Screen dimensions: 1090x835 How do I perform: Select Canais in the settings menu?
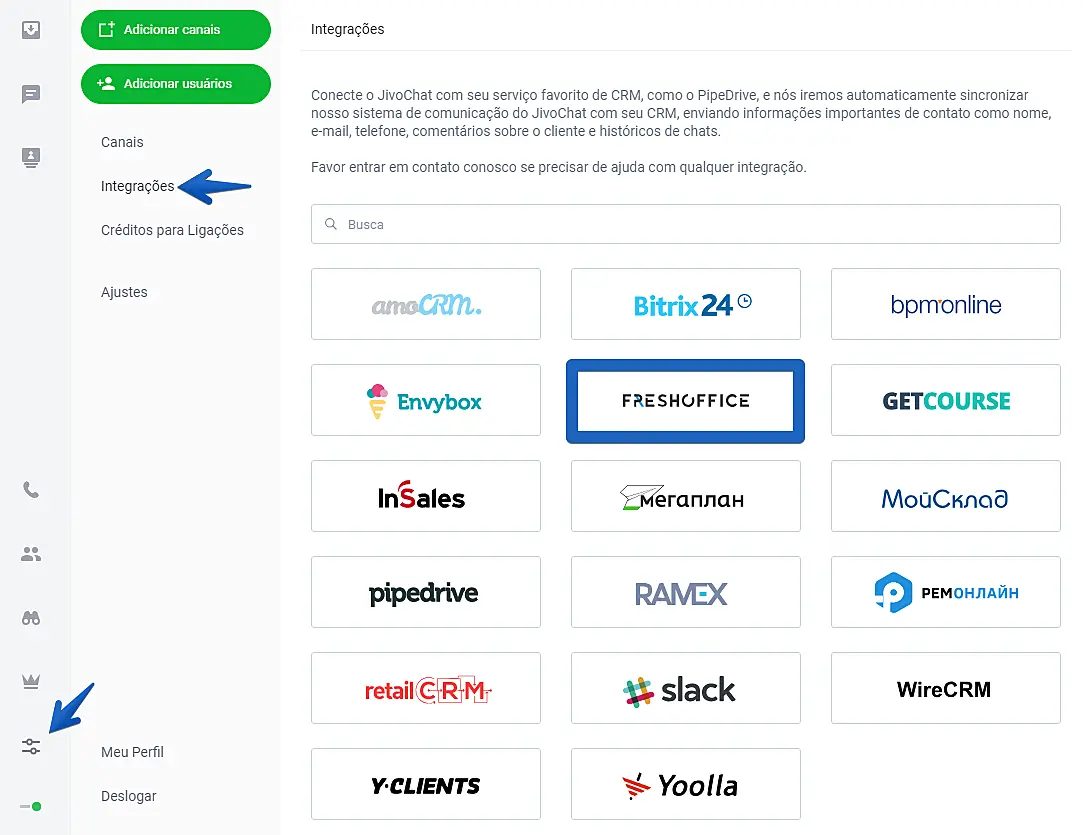(122, 142)
